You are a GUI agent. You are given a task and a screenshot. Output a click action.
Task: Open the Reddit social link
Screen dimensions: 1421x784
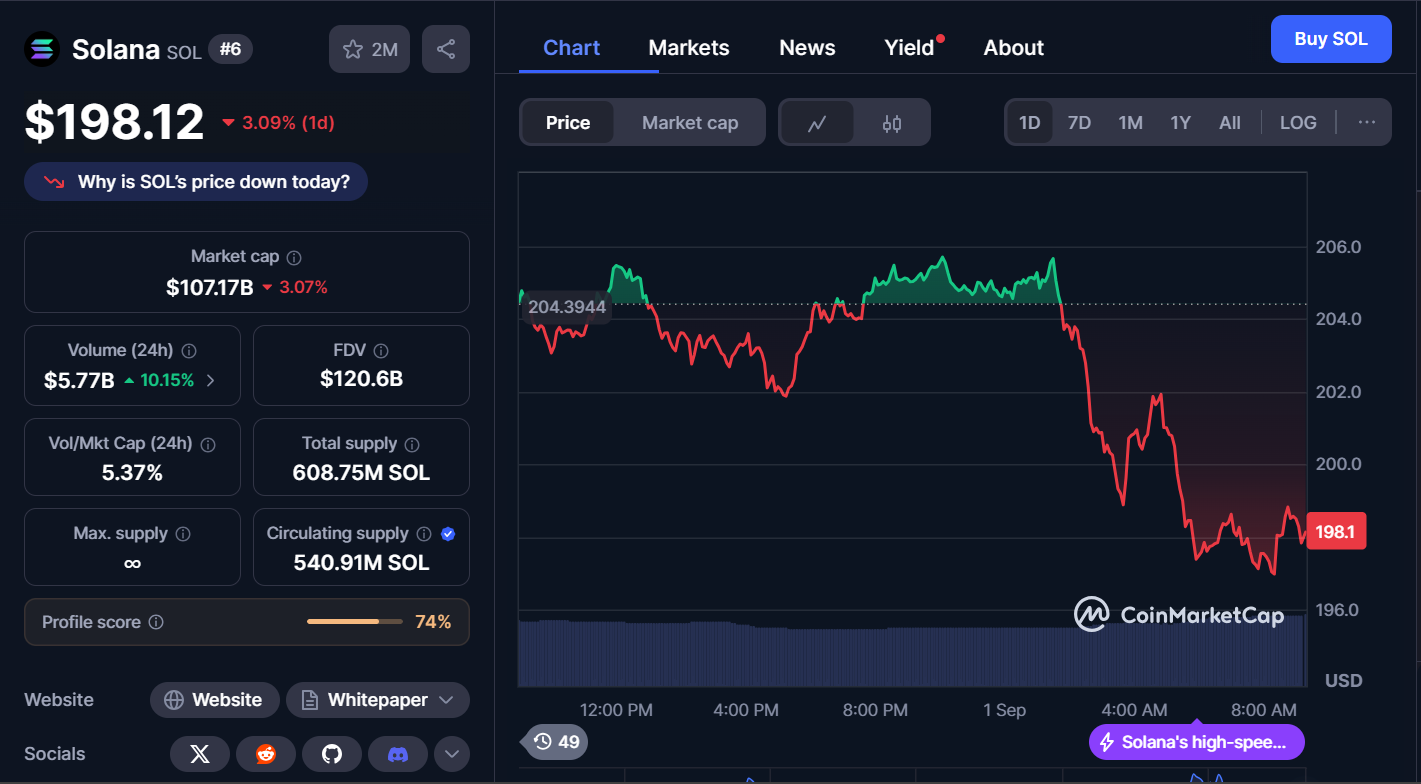tap(266, 754)
